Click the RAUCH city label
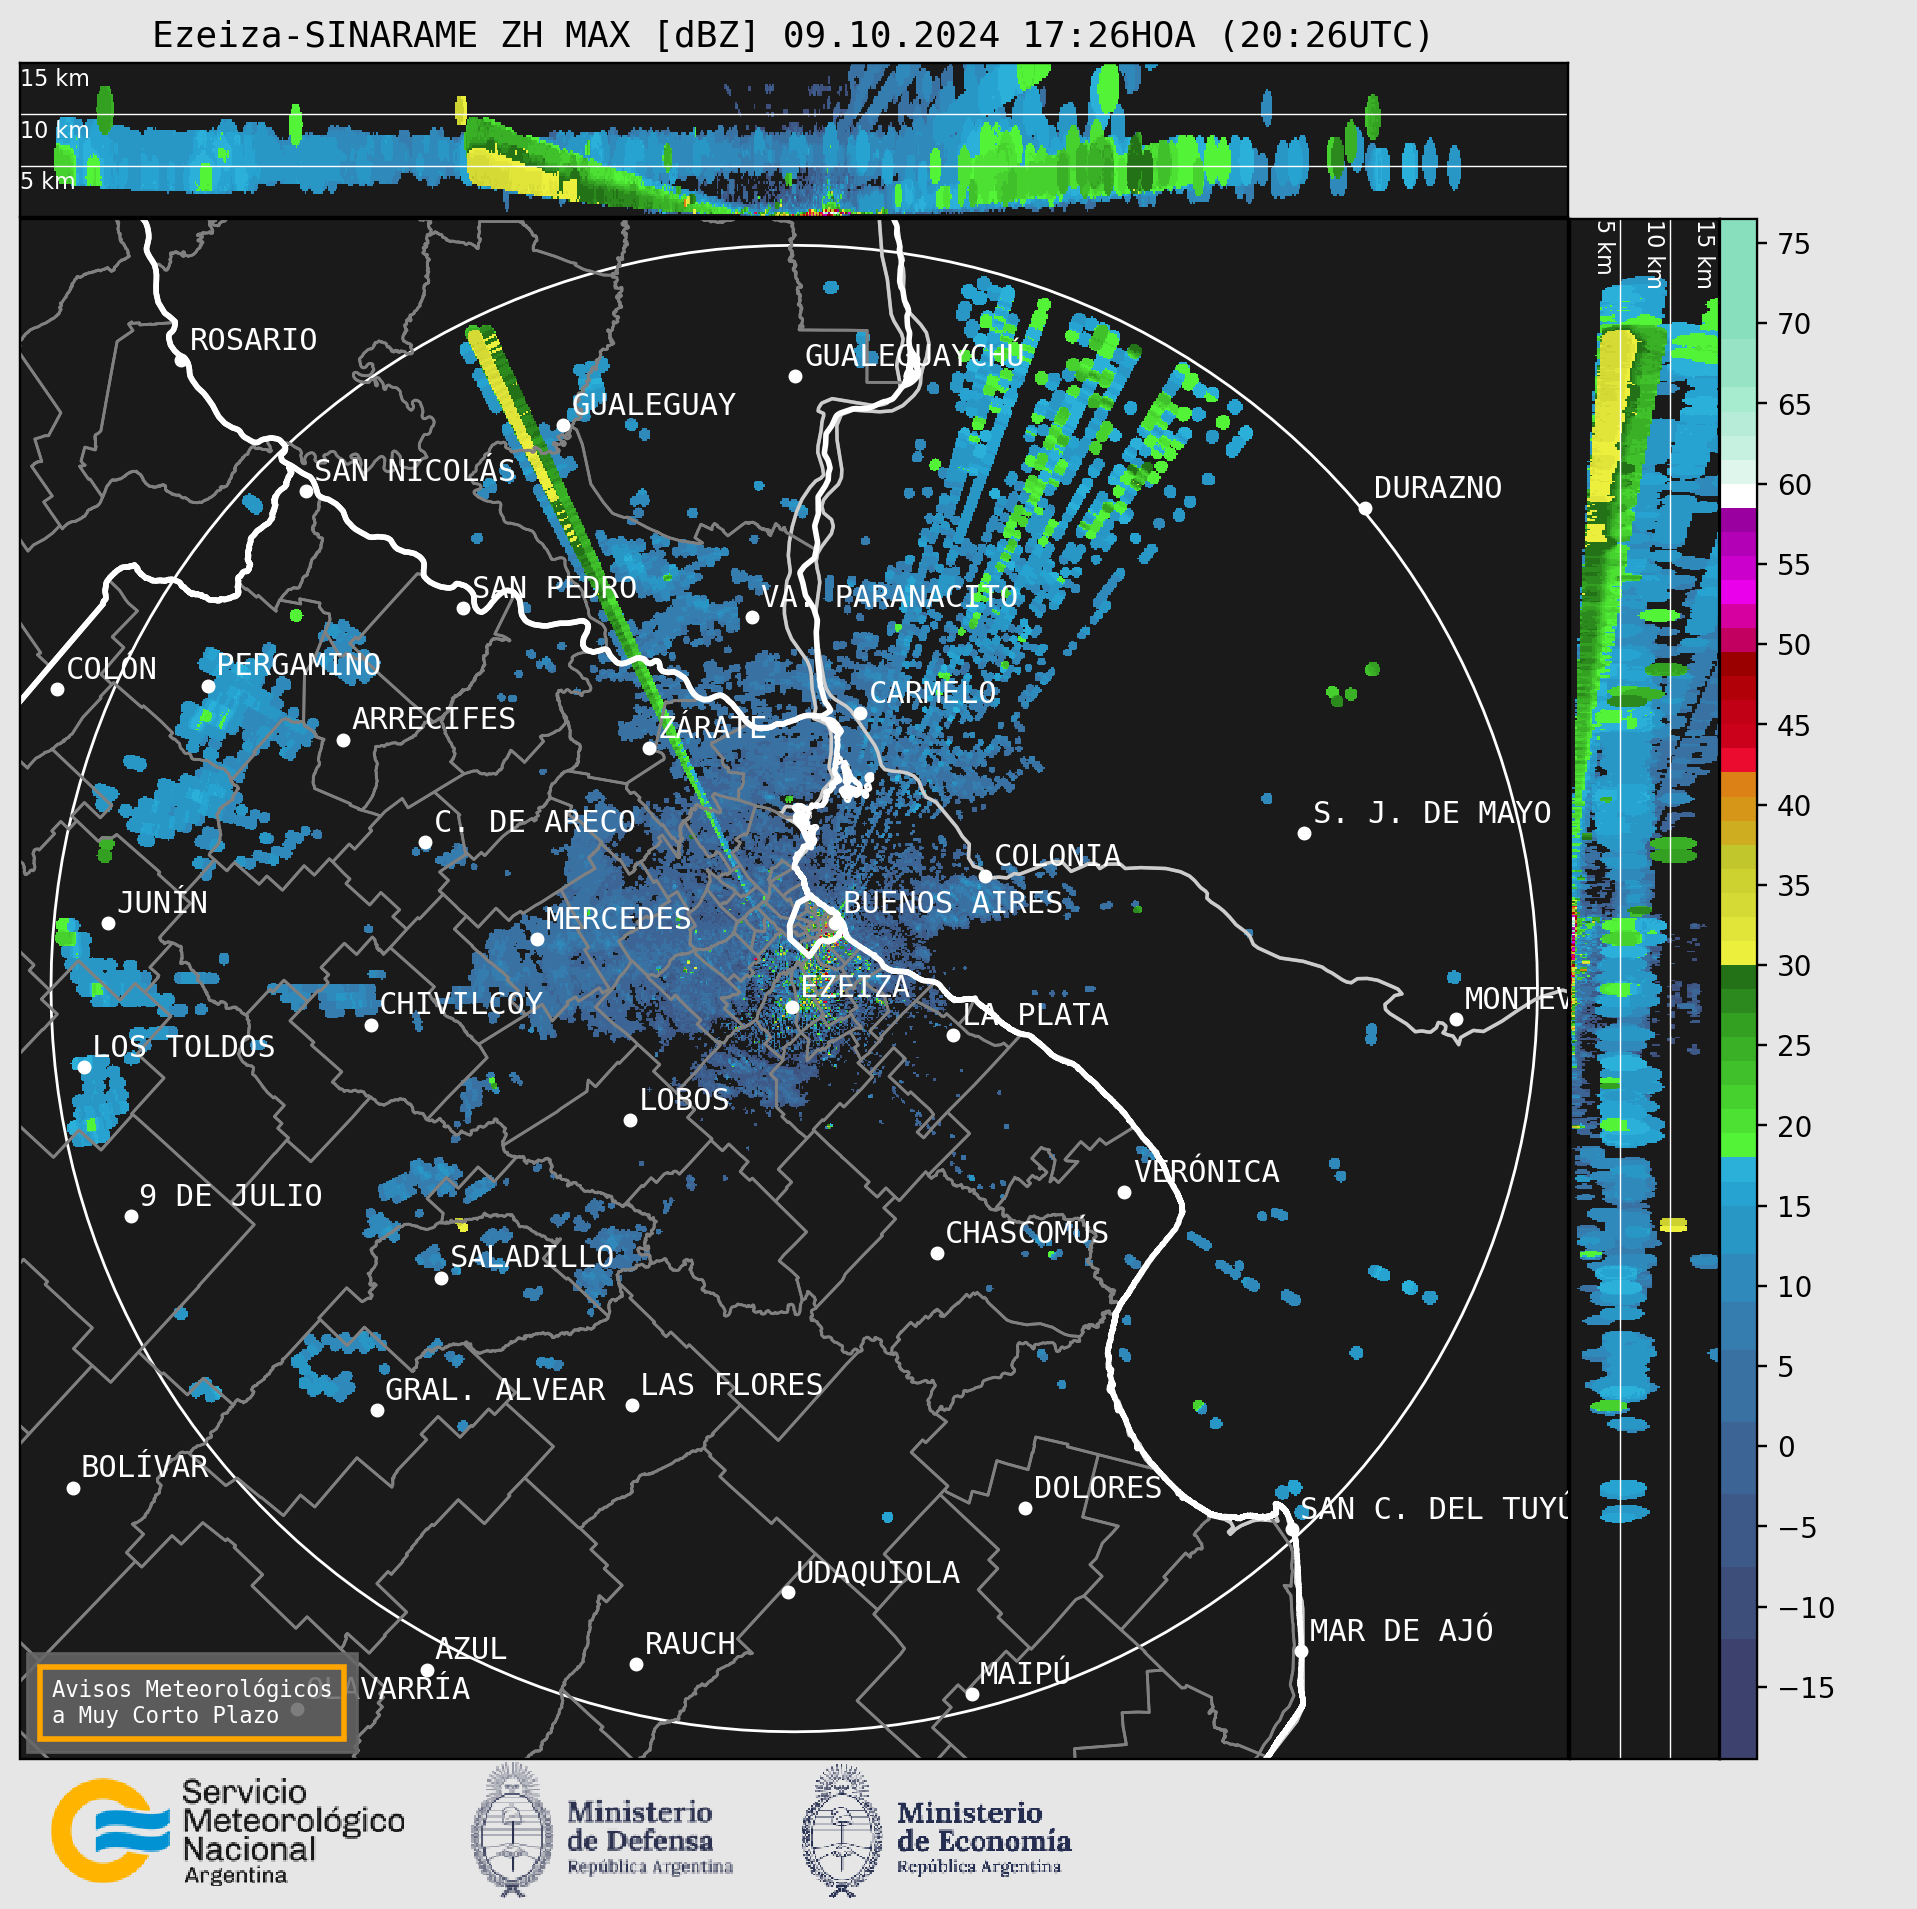Image resolution: width=1917 pixels, height=1909 pixels. [690, 1644]
